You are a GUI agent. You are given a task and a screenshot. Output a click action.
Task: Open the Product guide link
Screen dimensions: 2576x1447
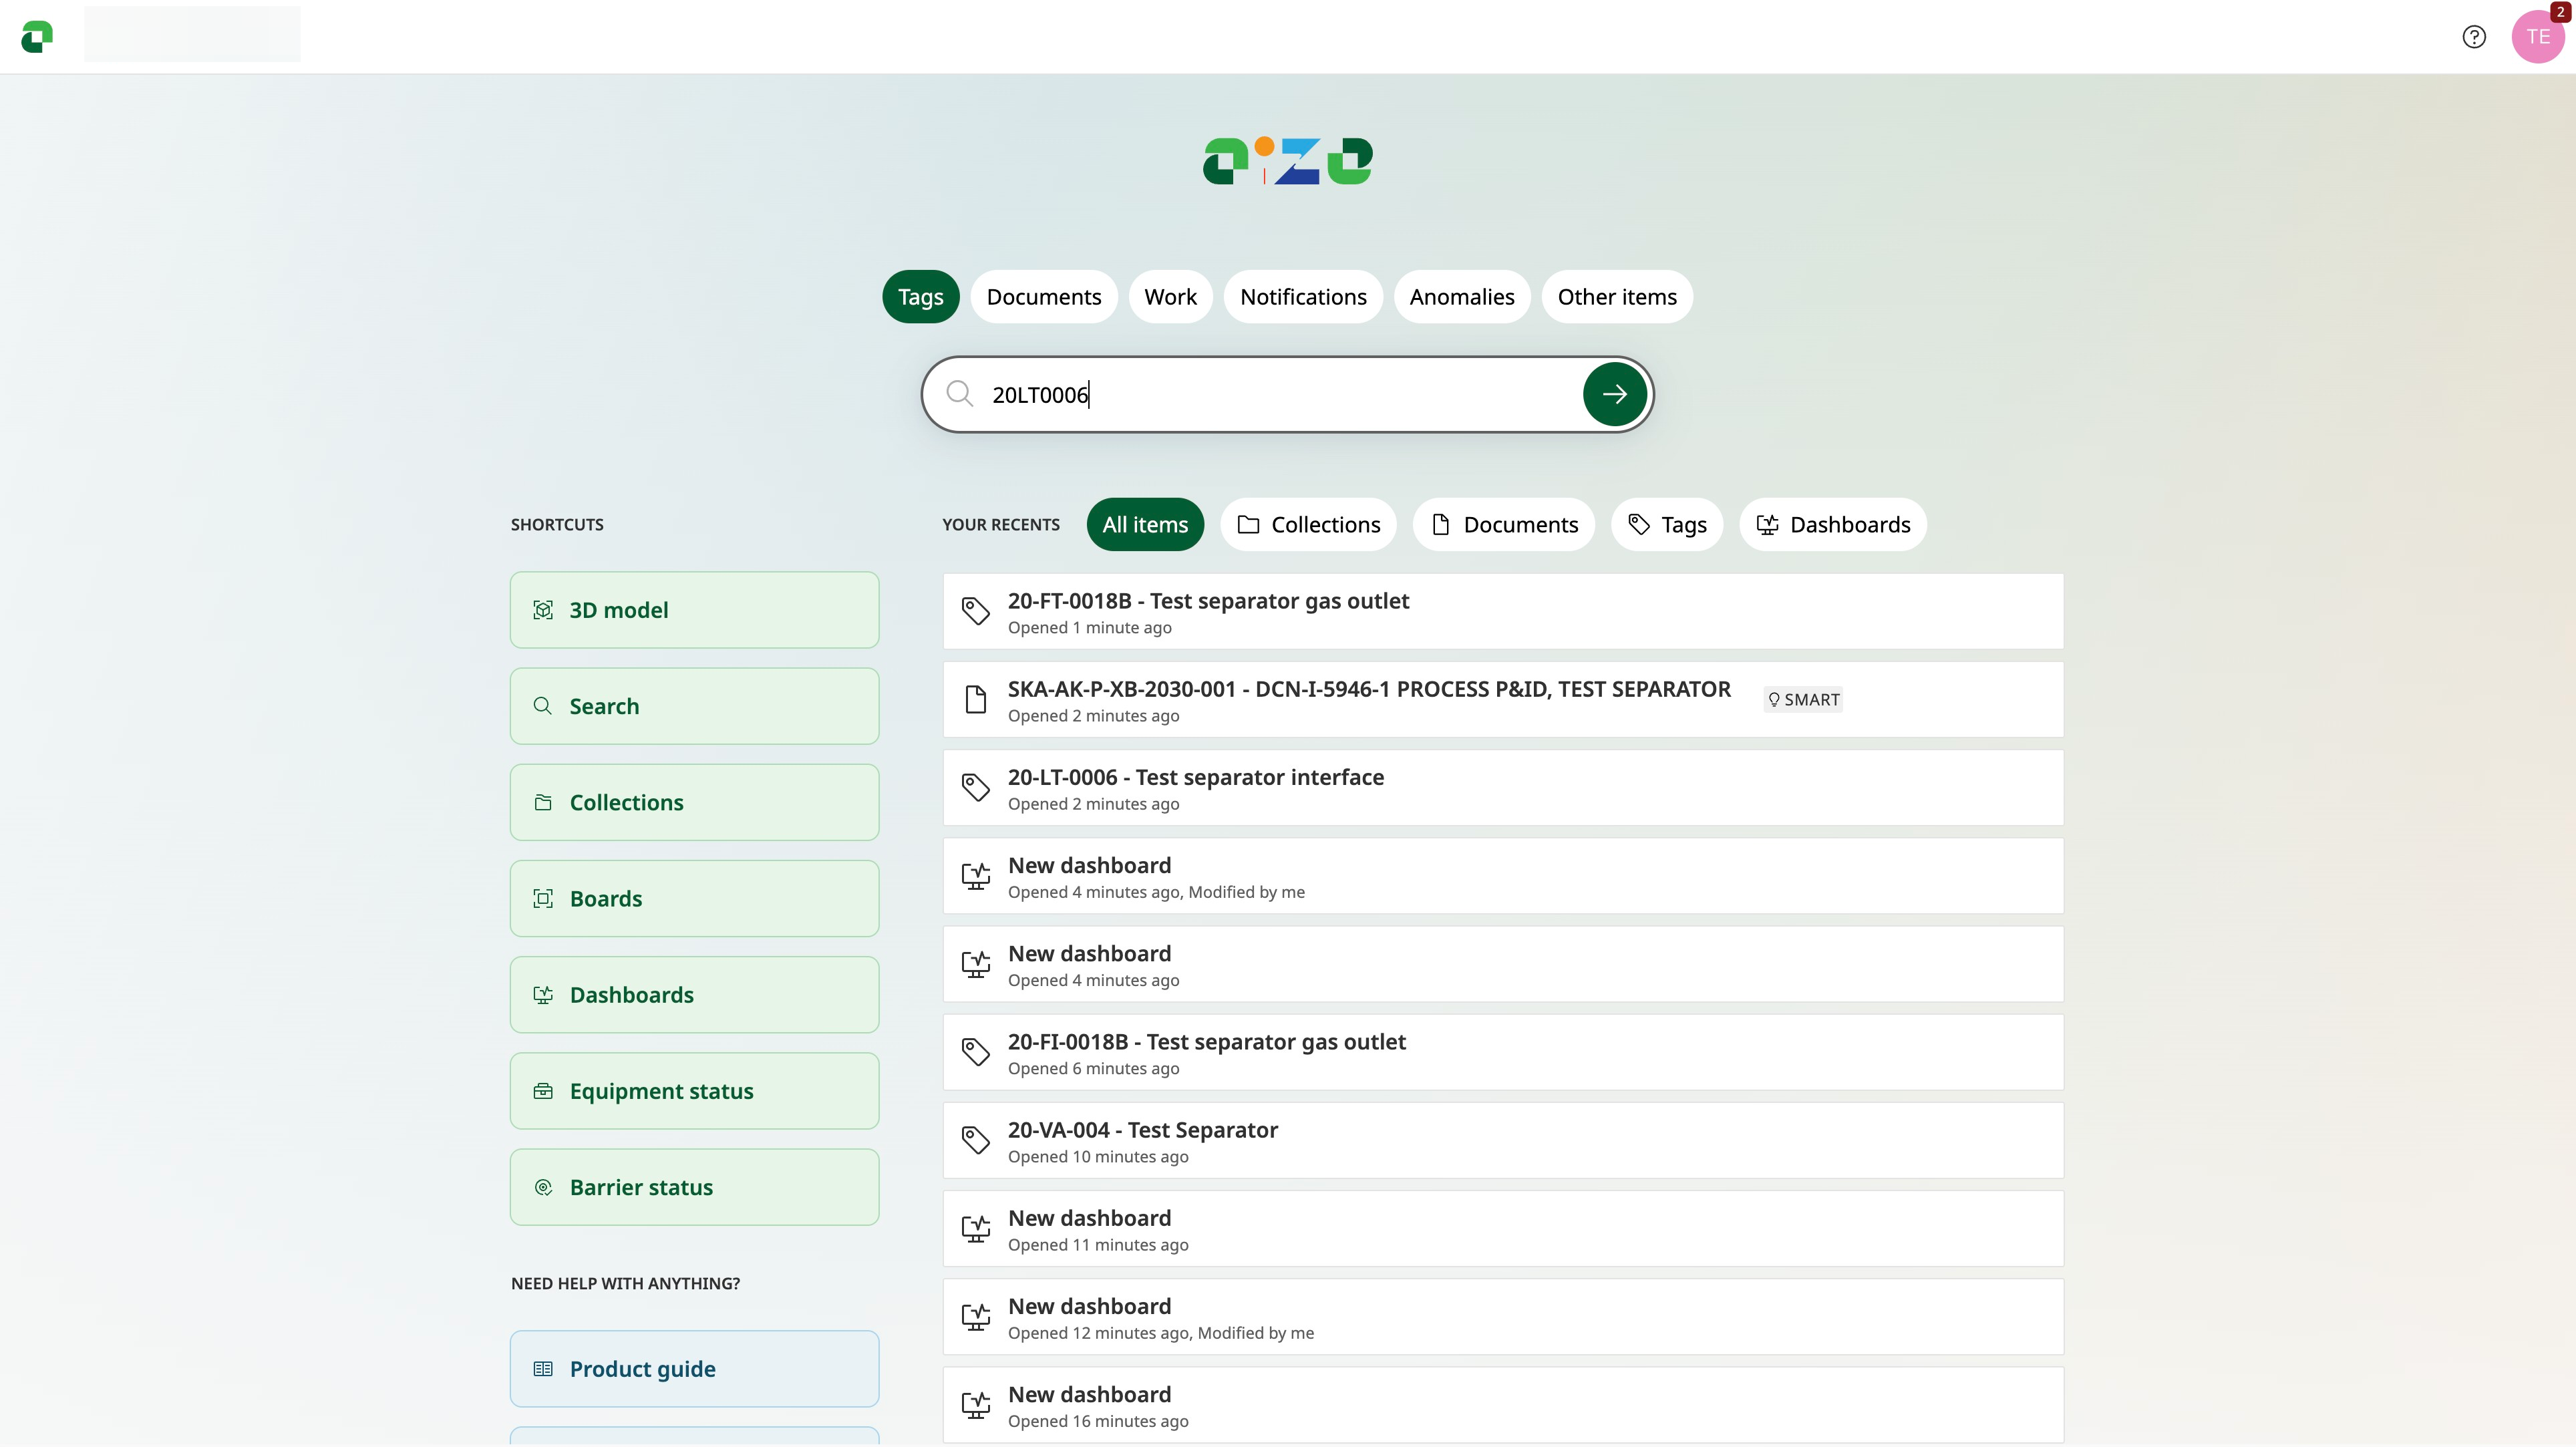pos(694,1369)
